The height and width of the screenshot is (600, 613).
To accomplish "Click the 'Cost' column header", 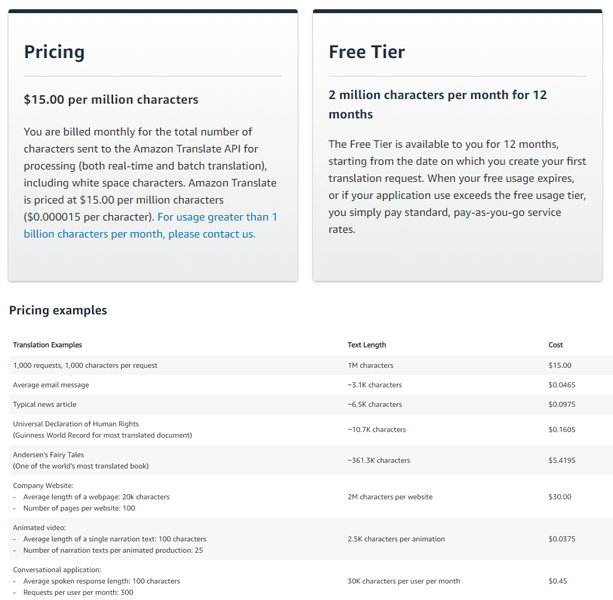I will pyautogui.click(x=556, y=345).
